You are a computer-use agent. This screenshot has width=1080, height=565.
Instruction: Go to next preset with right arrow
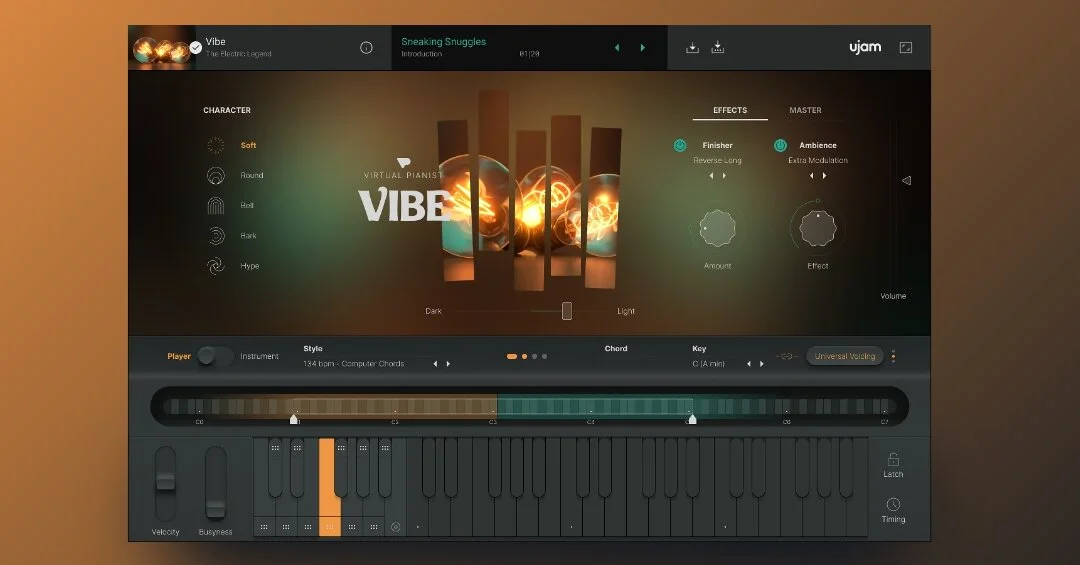643,48
